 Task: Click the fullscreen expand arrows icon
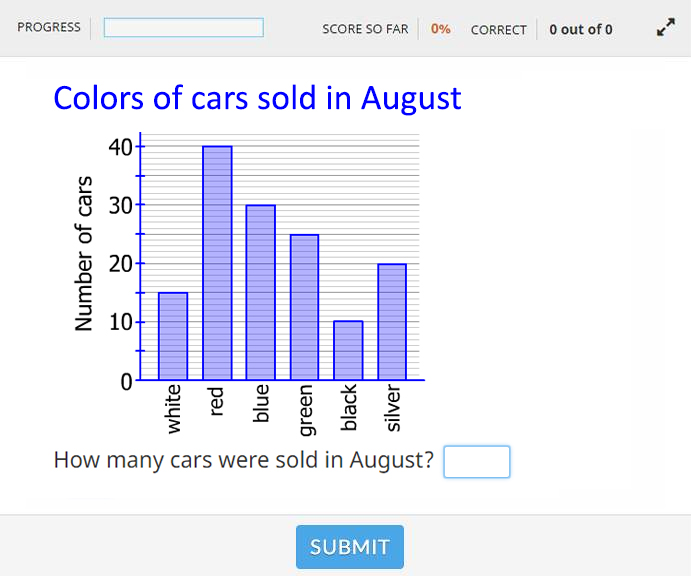pyautogui.click(x=665, y=27)
